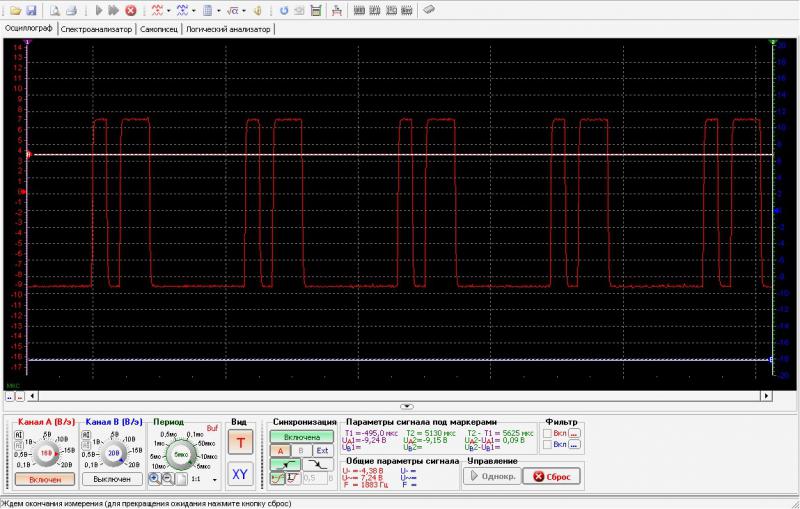Select falling edge trigger icon
This screenshot has width=800, height=509.
click(x=318, y=464)
